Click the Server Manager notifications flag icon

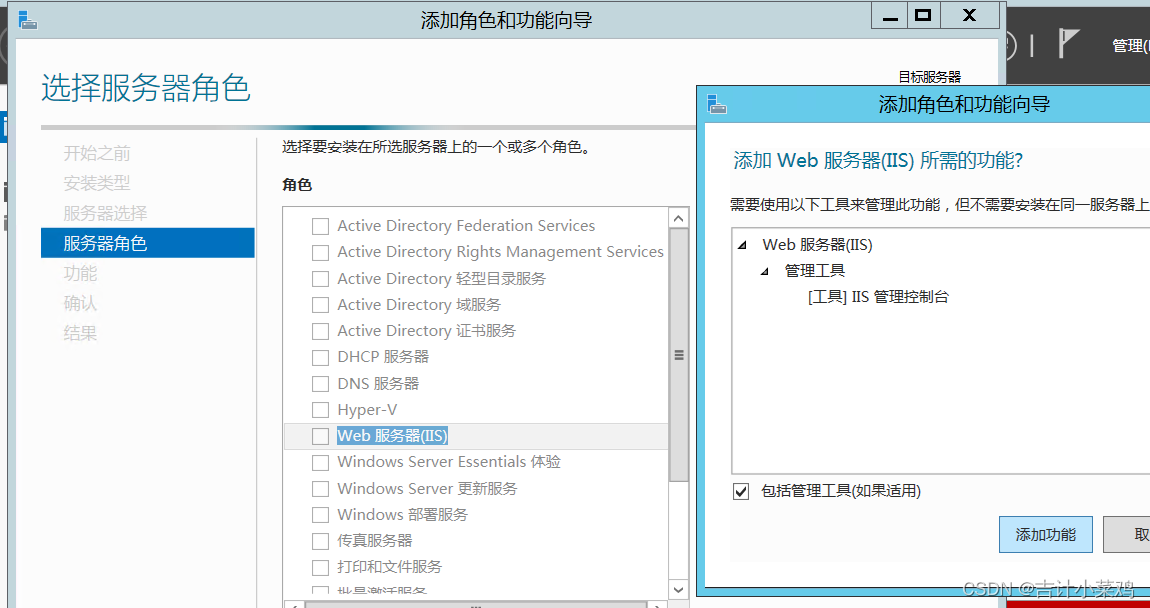click(1068, 43)
